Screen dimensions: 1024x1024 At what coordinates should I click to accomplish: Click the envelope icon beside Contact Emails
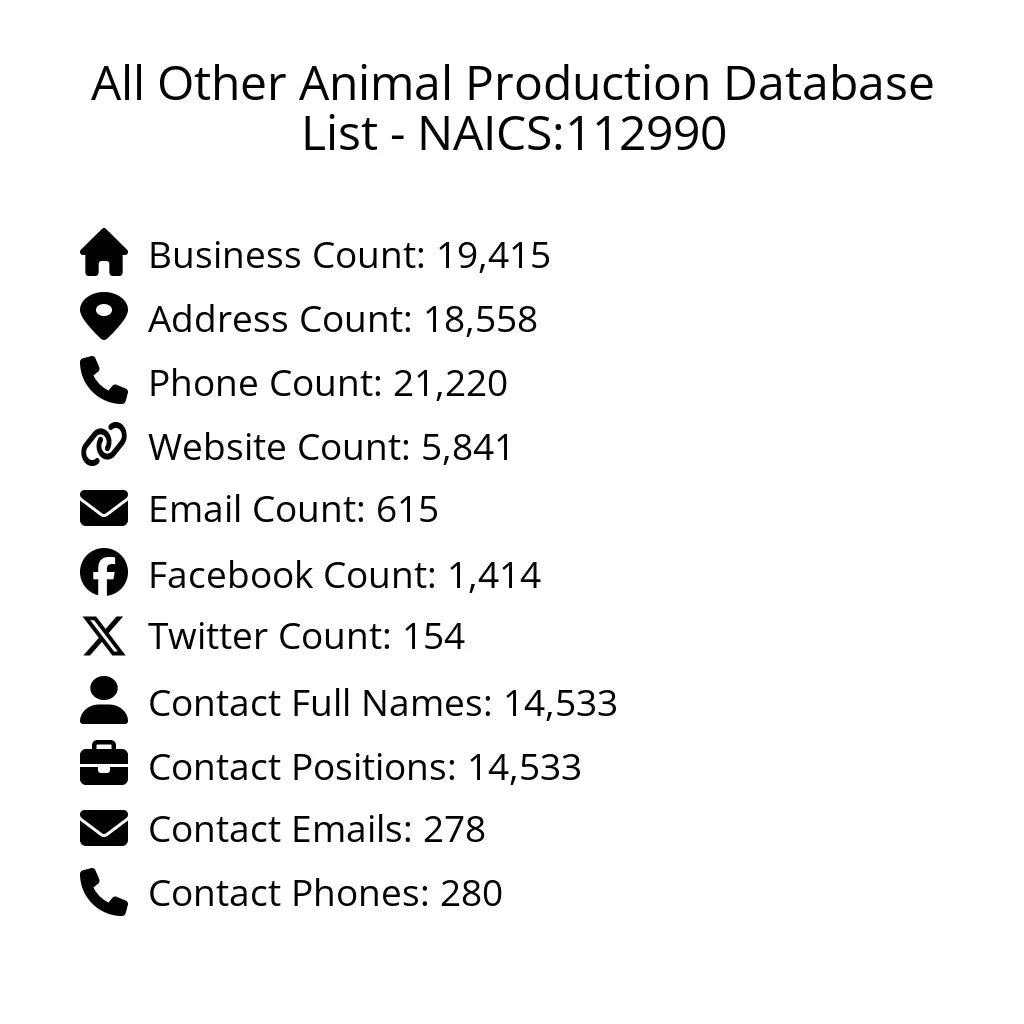click(104, 829)
